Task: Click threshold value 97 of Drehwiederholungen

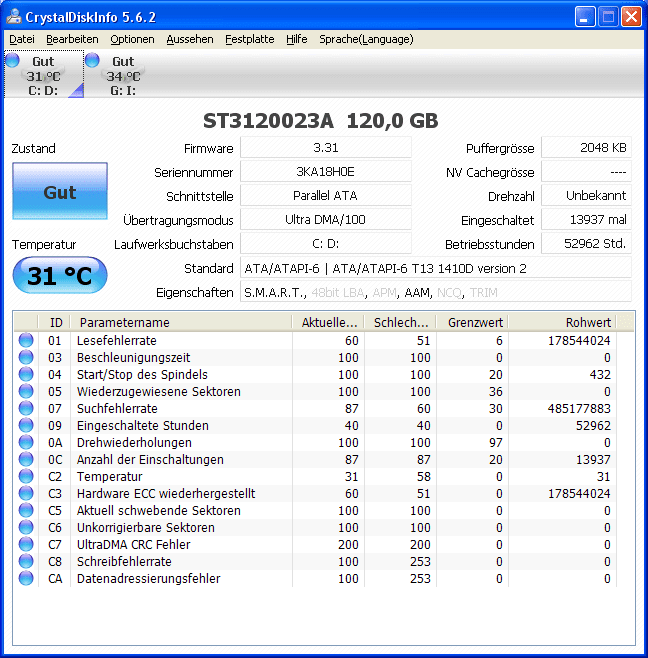Action: tap(496, 442)
